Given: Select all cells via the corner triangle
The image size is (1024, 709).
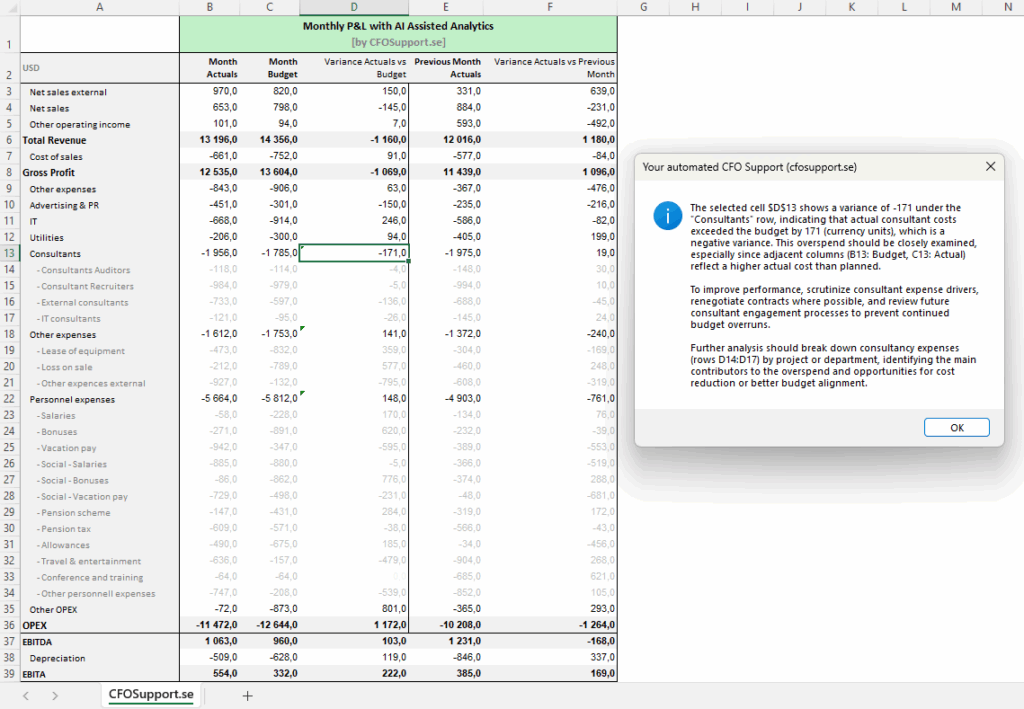Looking at the screenshot, I should tap(8, 7).
